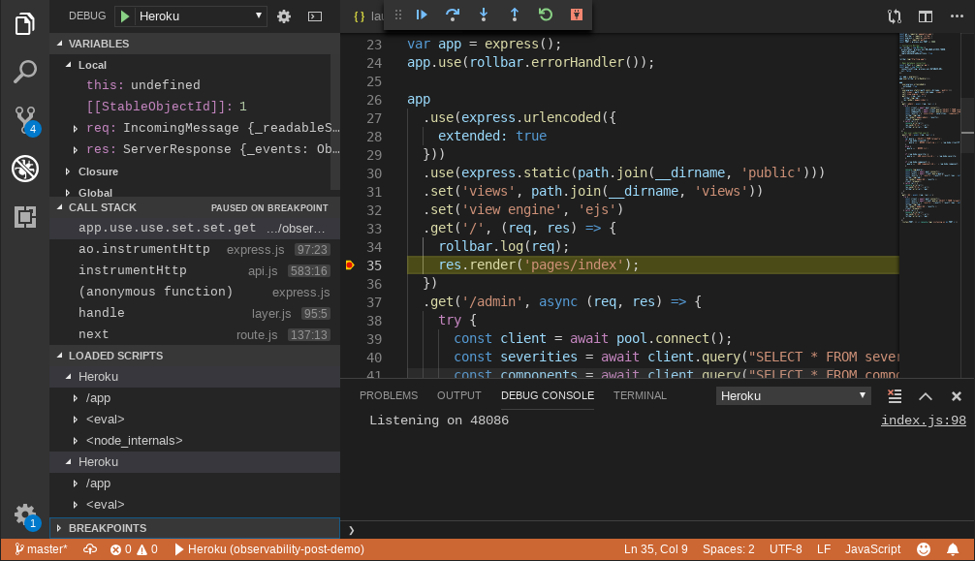The image size is (975, 561).
Task: Open the Source Control view
Action: point(25,120)
